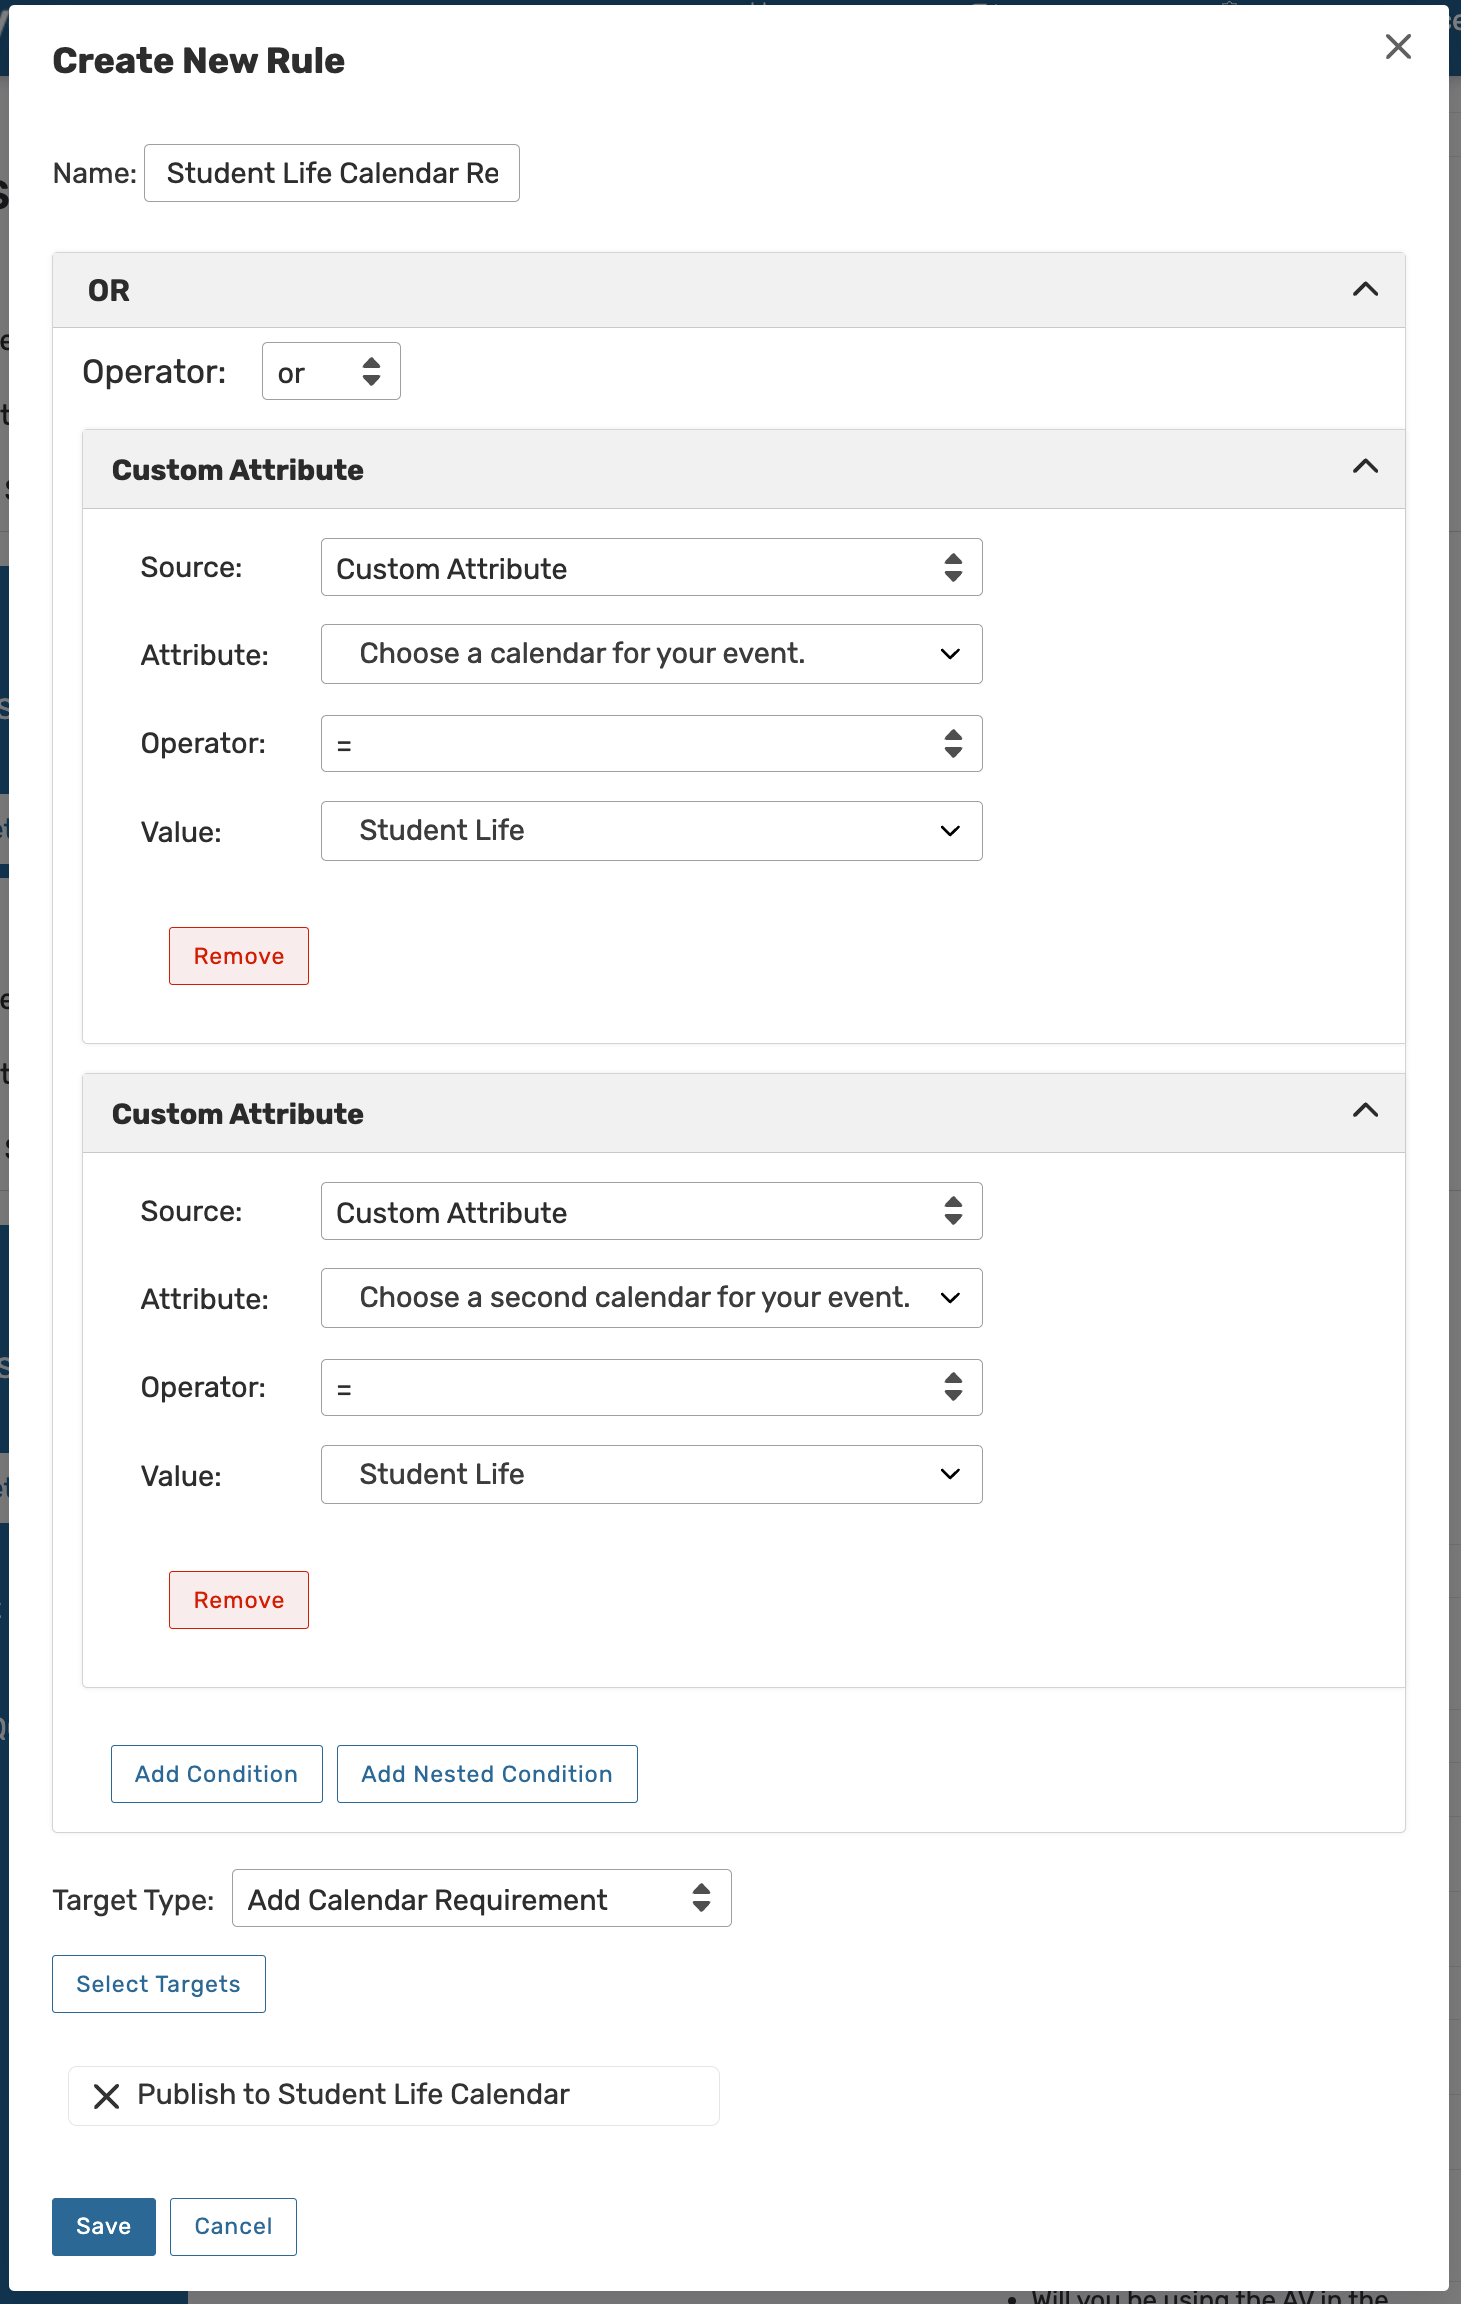This screenshot has width=1461, height=2304.
Task: Open the Target Type dropdown
Action: pyautogui.click(x=481, y=1899)
